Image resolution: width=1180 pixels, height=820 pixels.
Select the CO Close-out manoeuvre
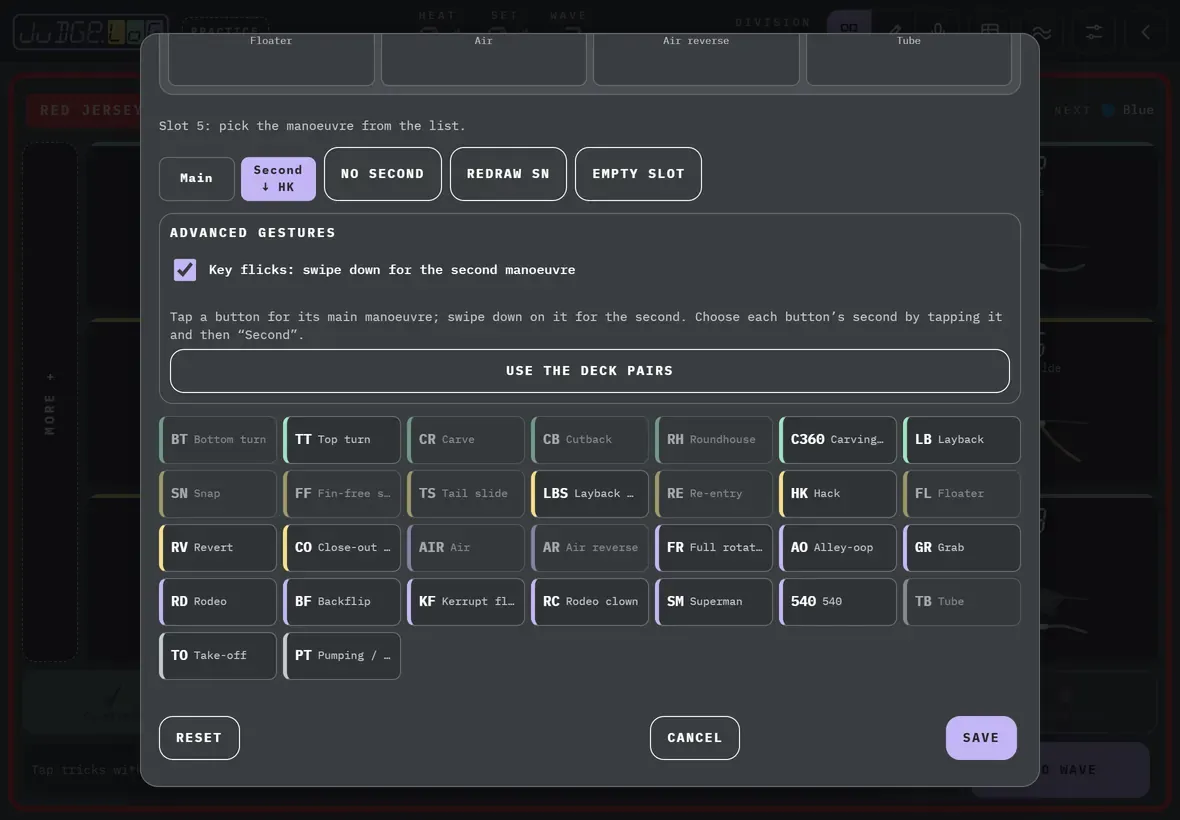342,548
